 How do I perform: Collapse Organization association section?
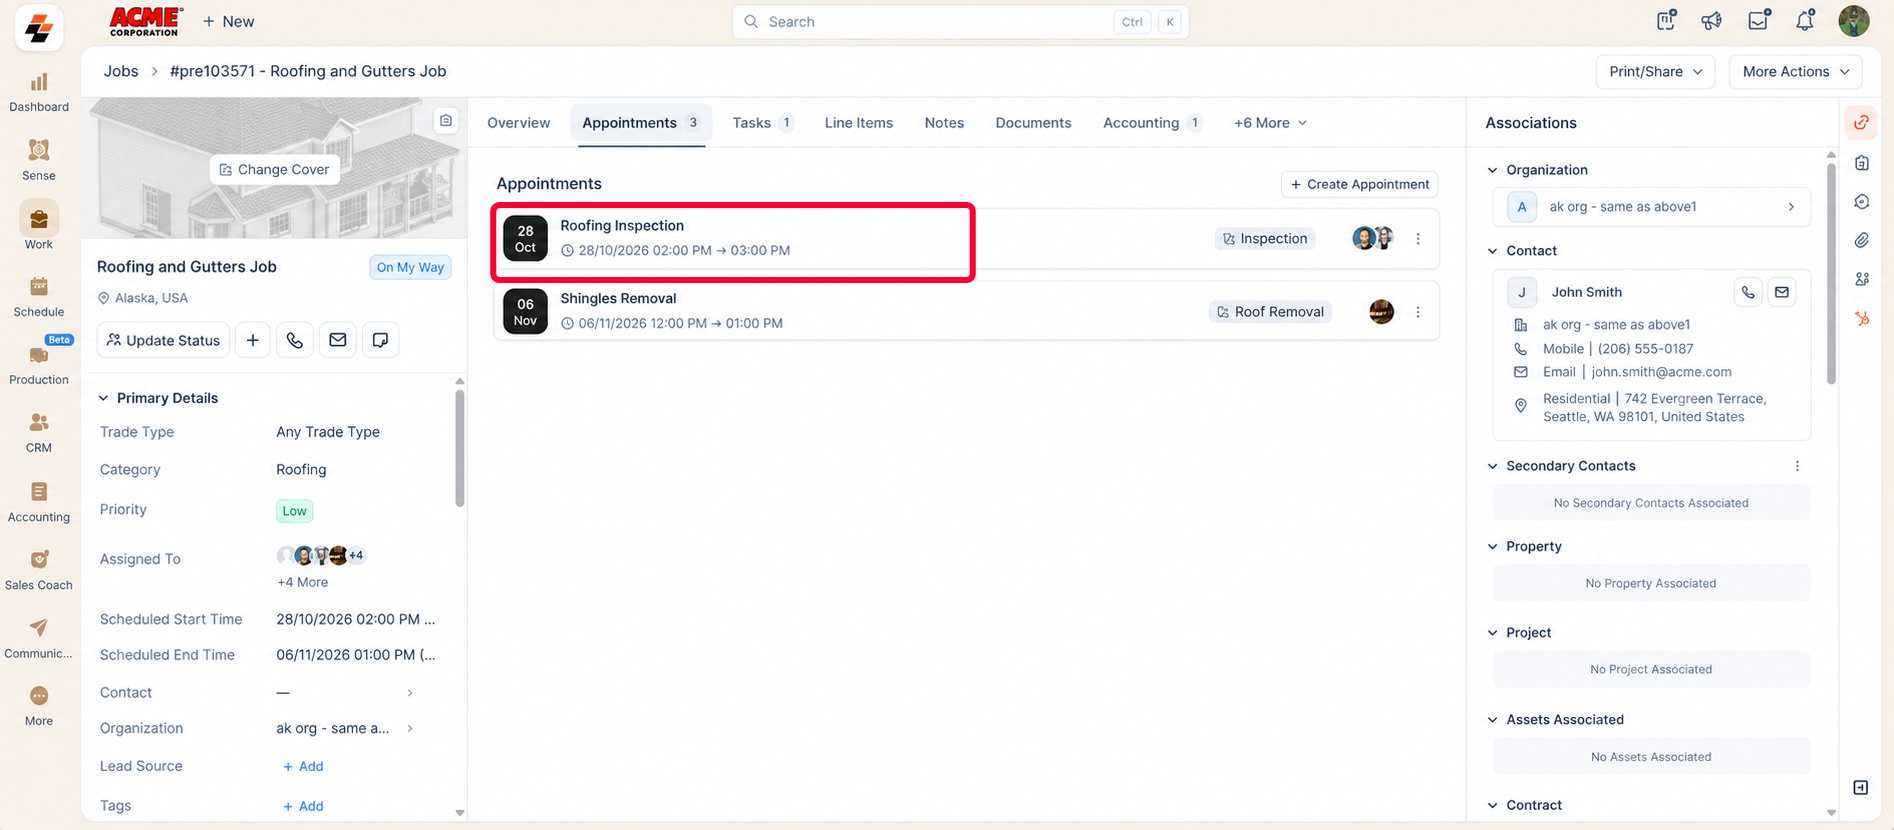coord(1492,170)
